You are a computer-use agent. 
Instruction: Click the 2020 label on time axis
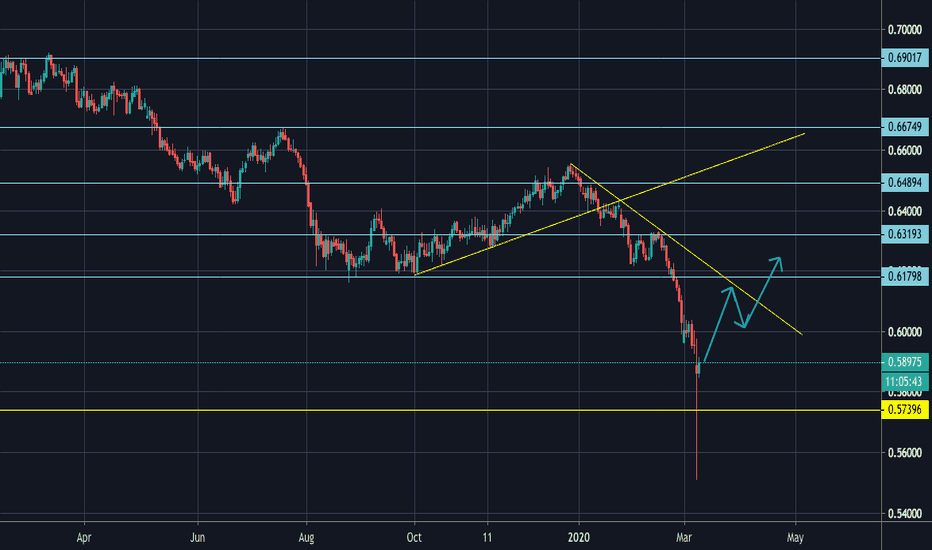point(579,538)
